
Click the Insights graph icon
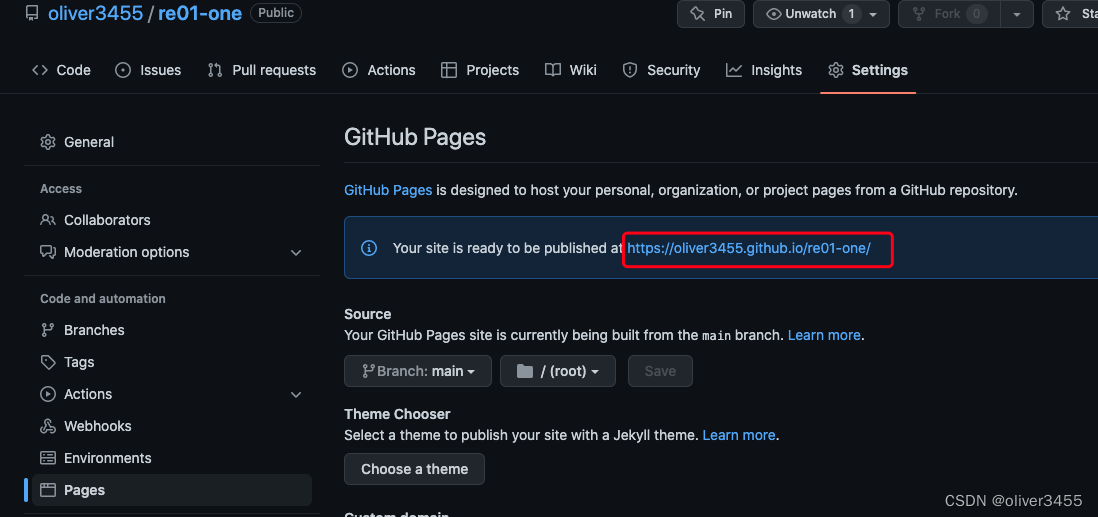(734, 70)
